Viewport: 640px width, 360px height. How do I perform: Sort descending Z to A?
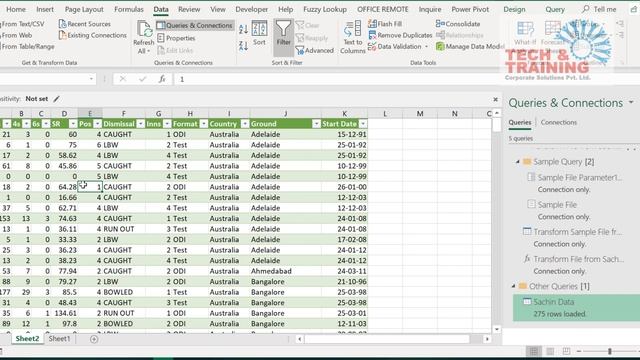pyautogui.click(x=243, y=45)
